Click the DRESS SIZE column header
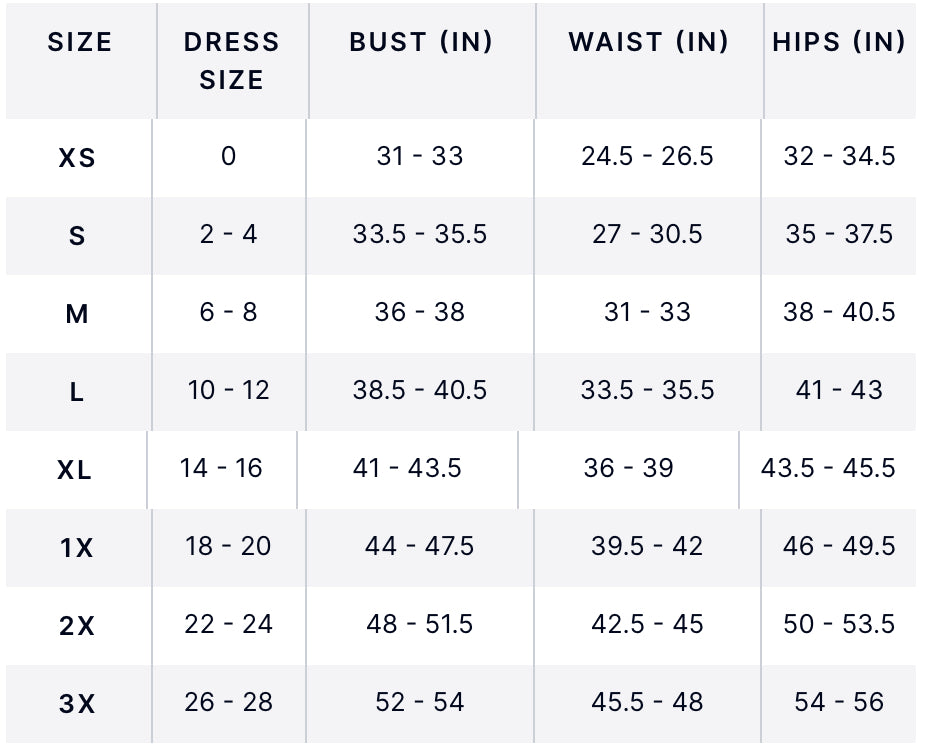Viewport: 925px width, 751px height. coord(231,61)
